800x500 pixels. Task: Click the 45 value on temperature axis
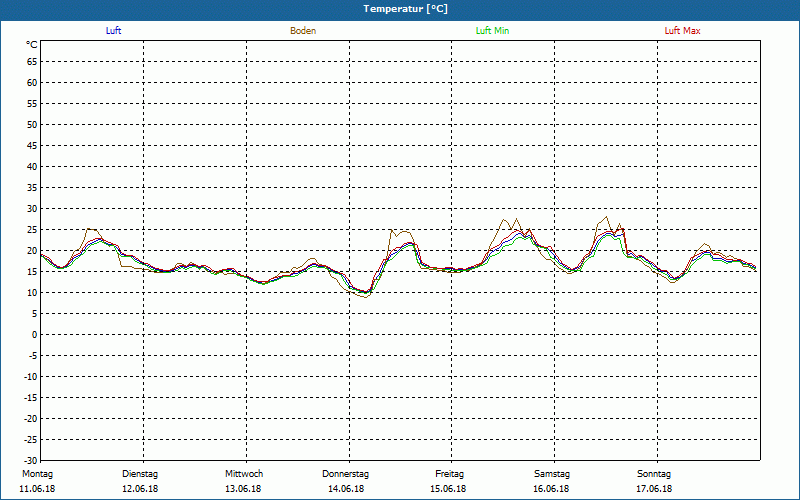coord(32,145)
